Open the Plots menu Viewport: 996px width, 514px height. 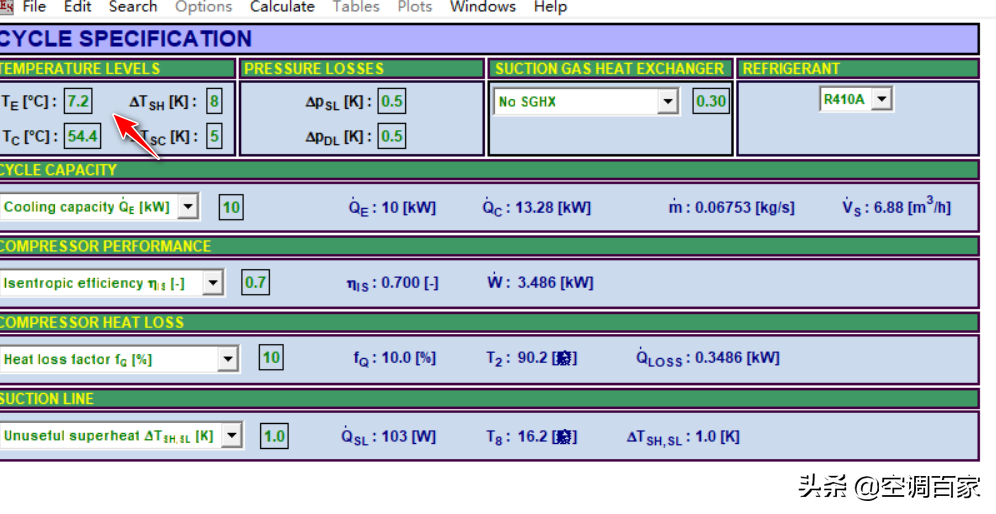415,7
